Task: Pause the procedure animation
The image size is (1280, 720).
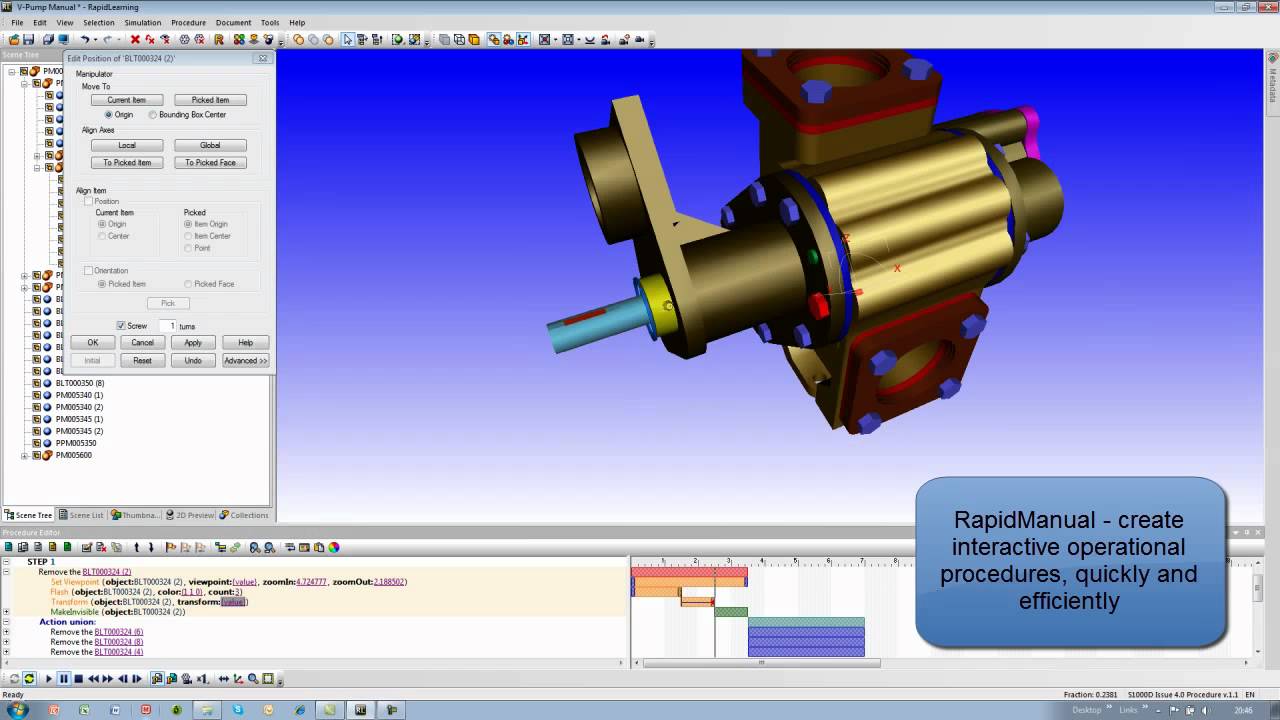Action: 63,679
